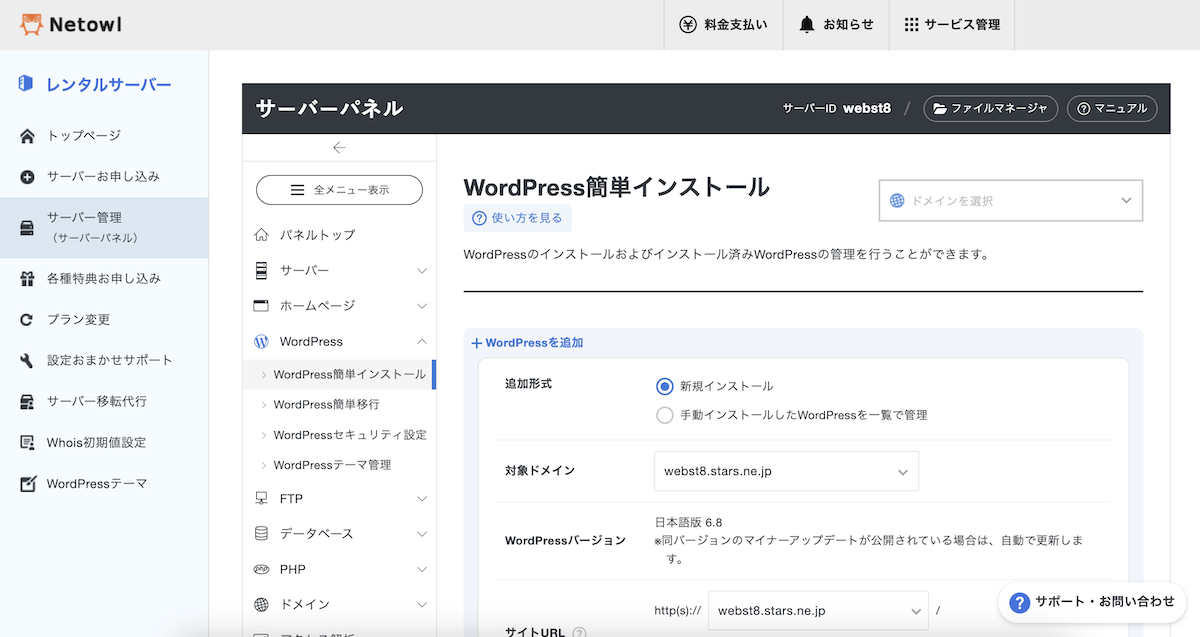
Task: Open サポート・お問い合わせ chat button
Action: pyautogui.click(x=1092, y=602)
